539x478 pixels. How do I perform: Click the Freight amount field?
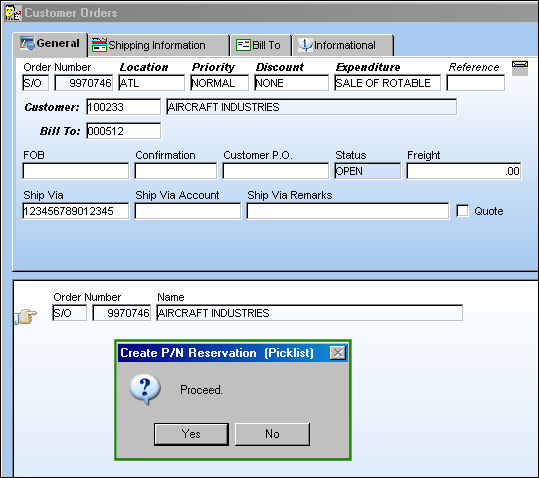point(464,171)
